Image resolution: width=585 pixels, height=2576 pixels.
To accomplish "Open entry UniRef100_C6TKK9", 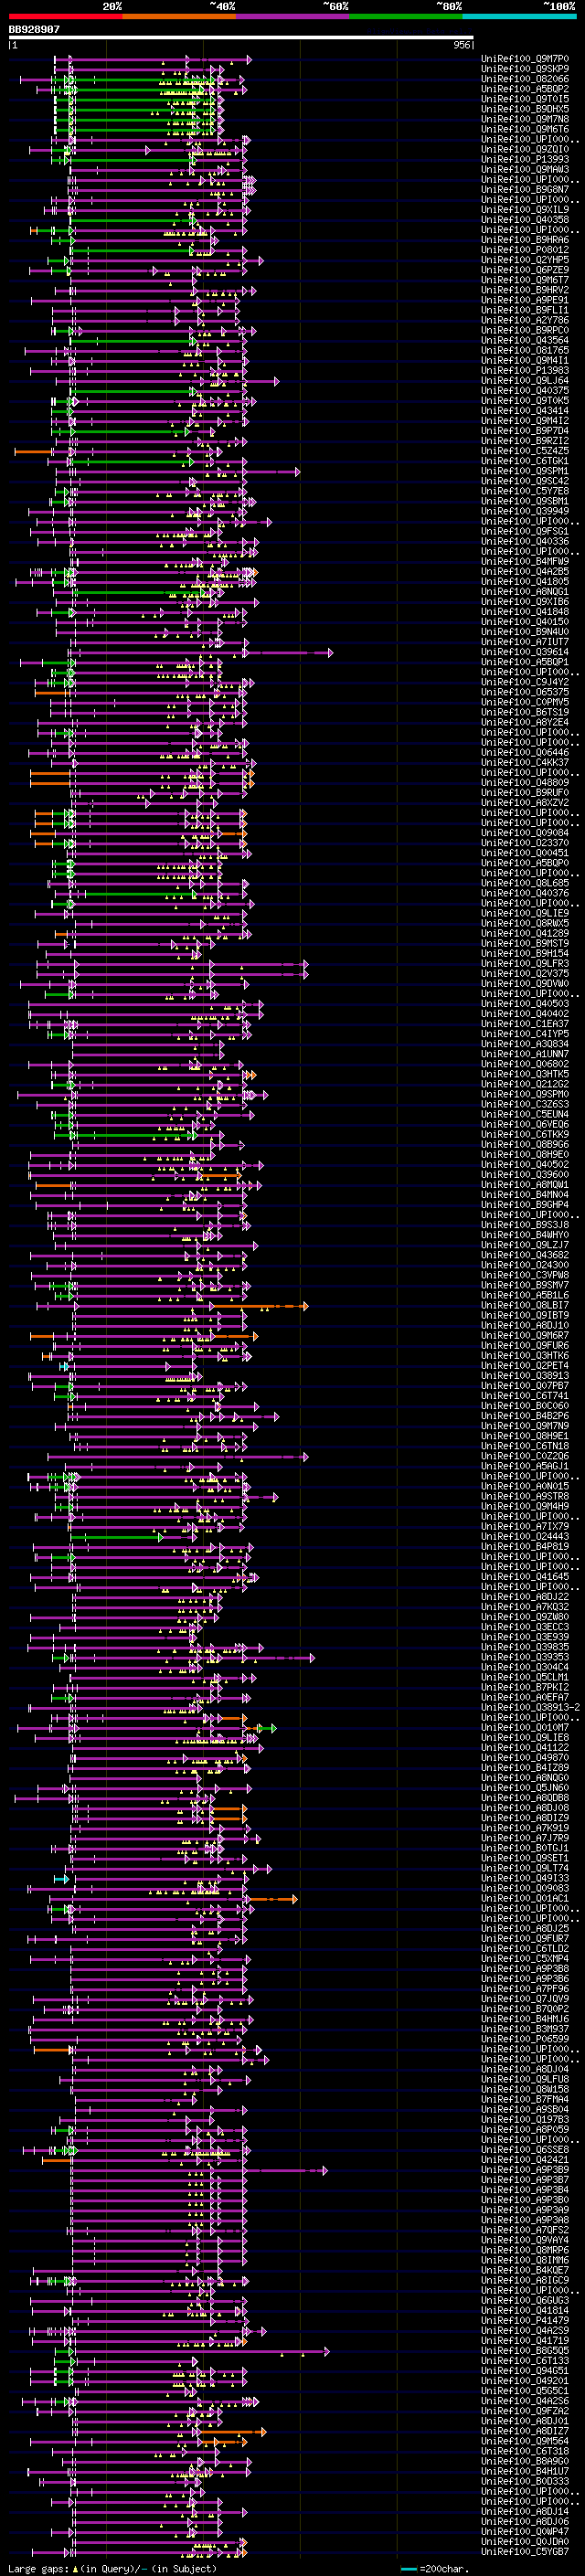I will pyautogui.click(x=525, y=1134).
